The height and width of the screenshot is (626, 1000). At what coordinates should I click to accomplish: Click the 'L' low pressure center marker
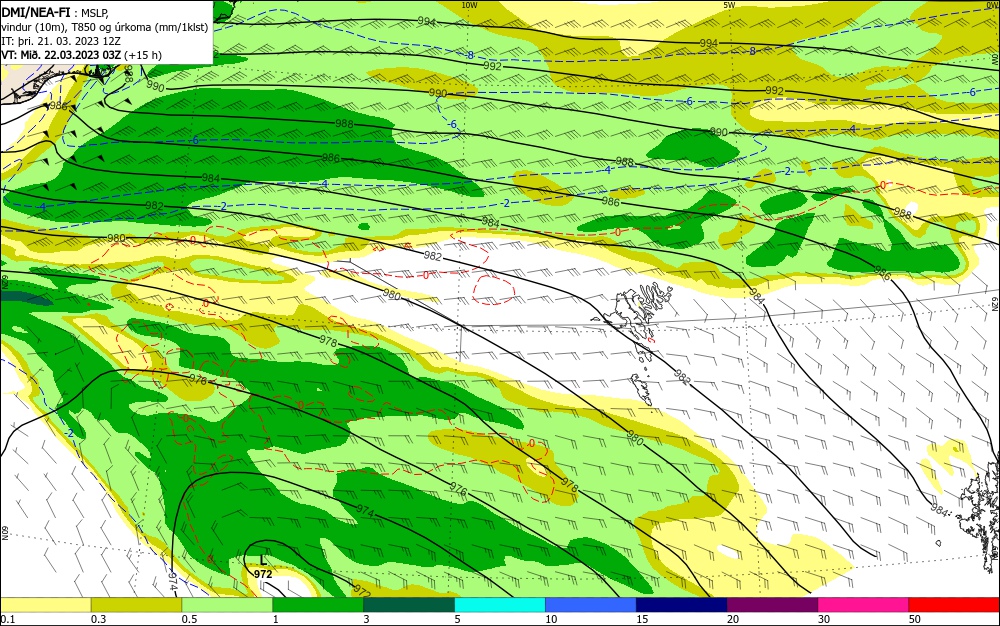click(x=263, y=560)
